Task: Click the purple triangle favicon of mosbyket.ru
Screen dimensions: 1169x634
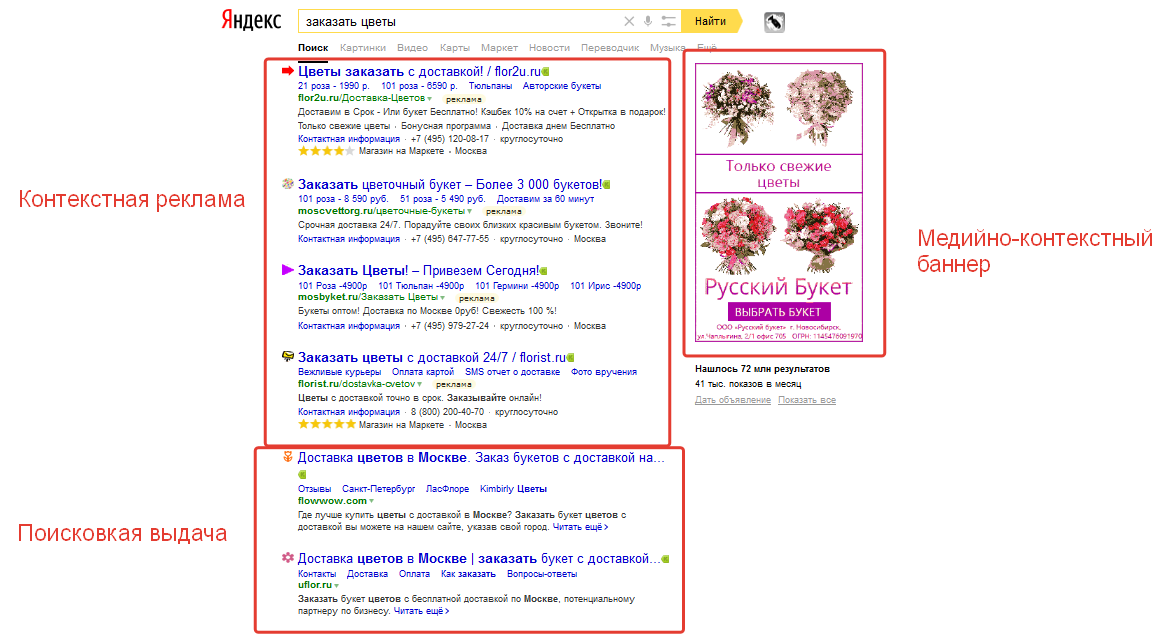Action: point(288,270)
